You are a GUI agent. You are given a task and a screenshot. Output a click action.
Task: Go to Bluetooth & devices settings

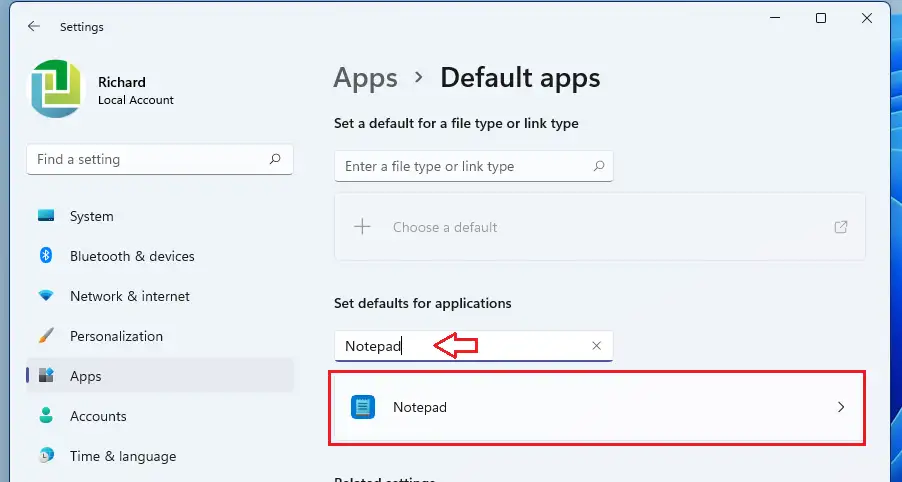click(x=132, y=256)
